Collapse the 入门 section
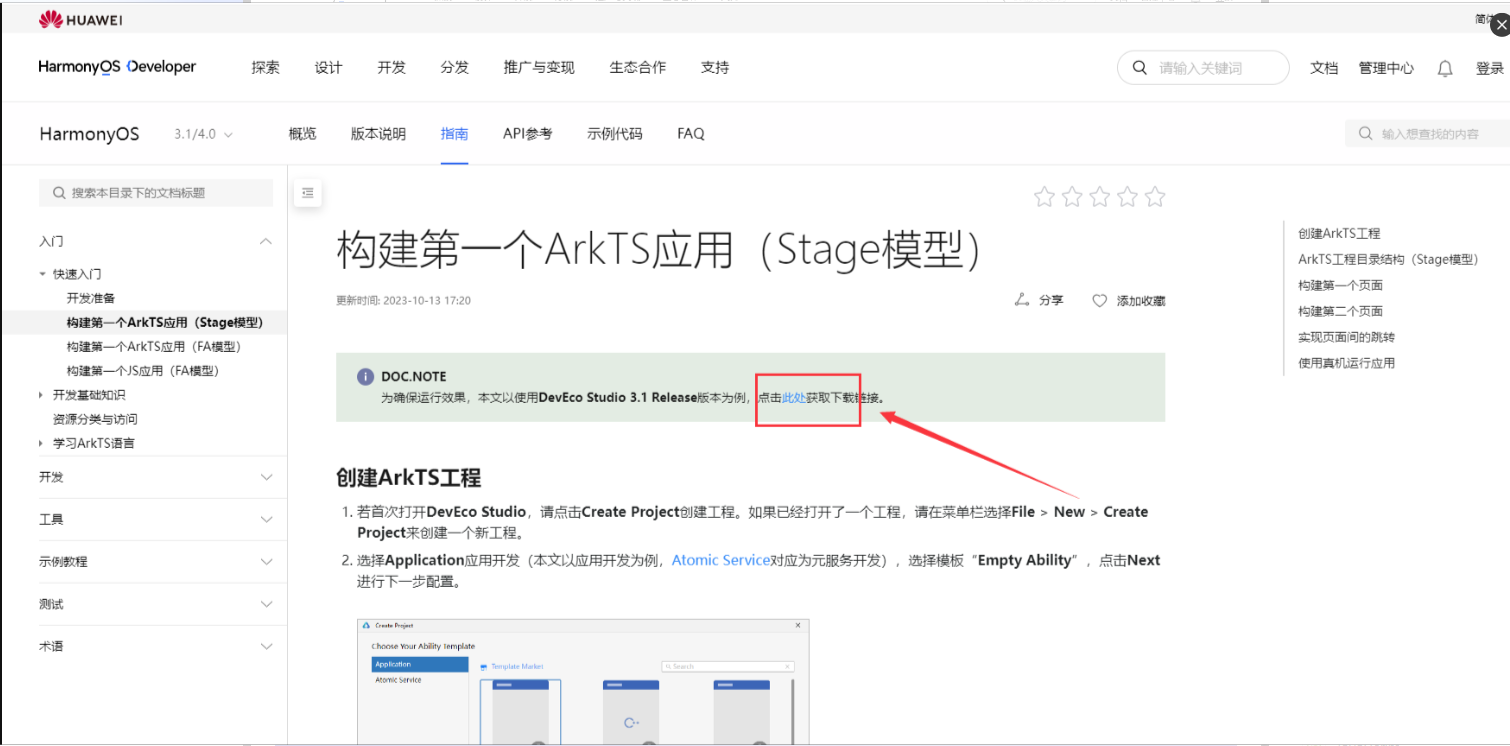 coord(266,241)
